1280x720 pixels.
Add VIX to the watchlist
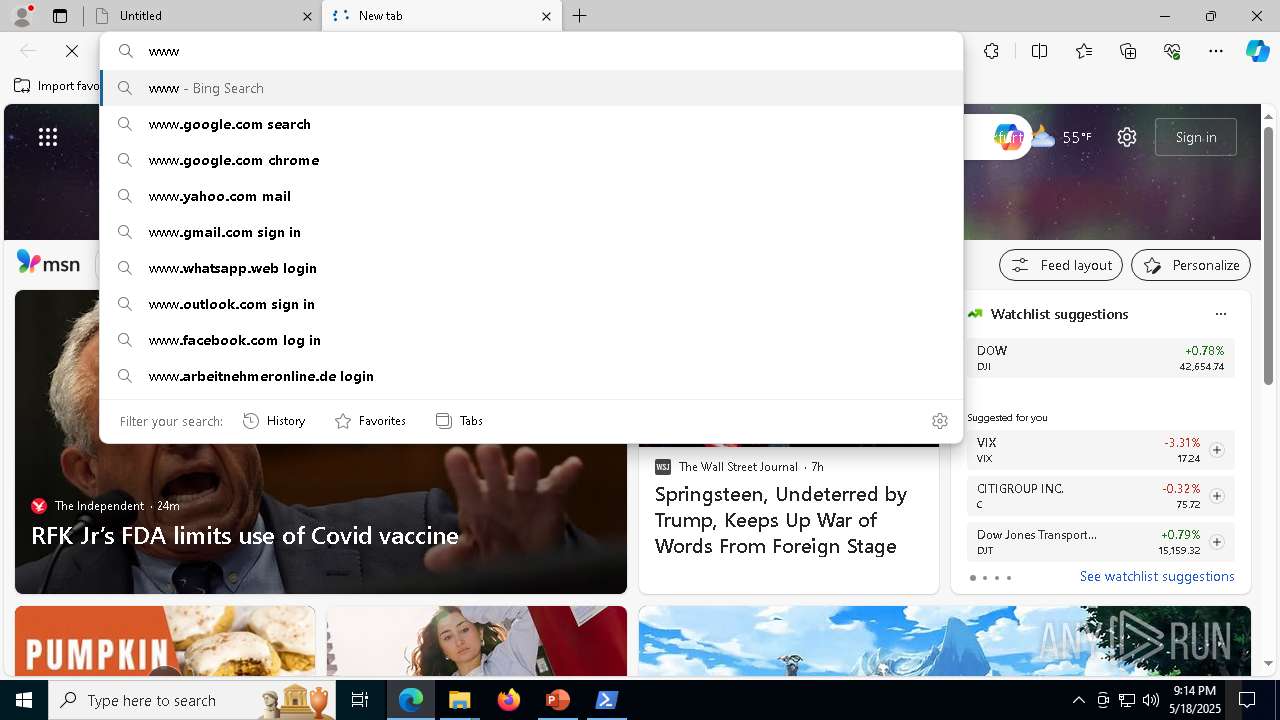1216,450
